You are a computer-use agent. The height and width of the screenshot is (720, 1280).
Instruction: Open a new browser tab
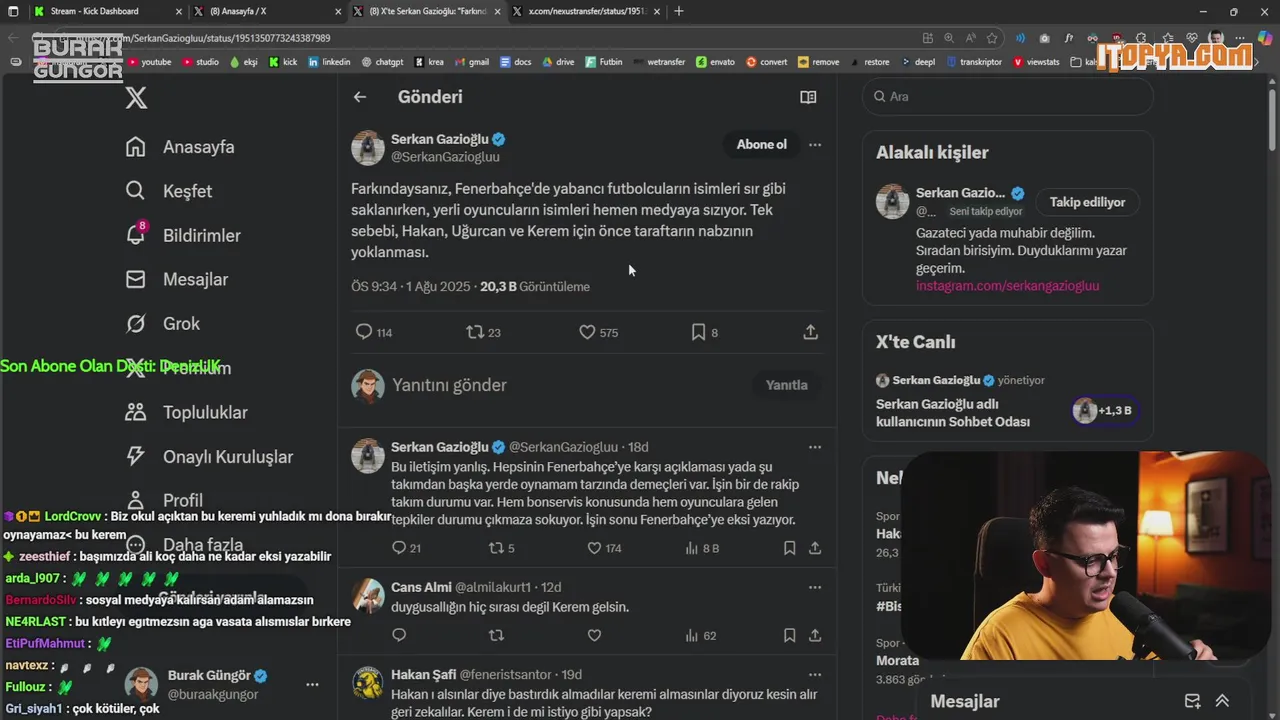click(679, 11)
